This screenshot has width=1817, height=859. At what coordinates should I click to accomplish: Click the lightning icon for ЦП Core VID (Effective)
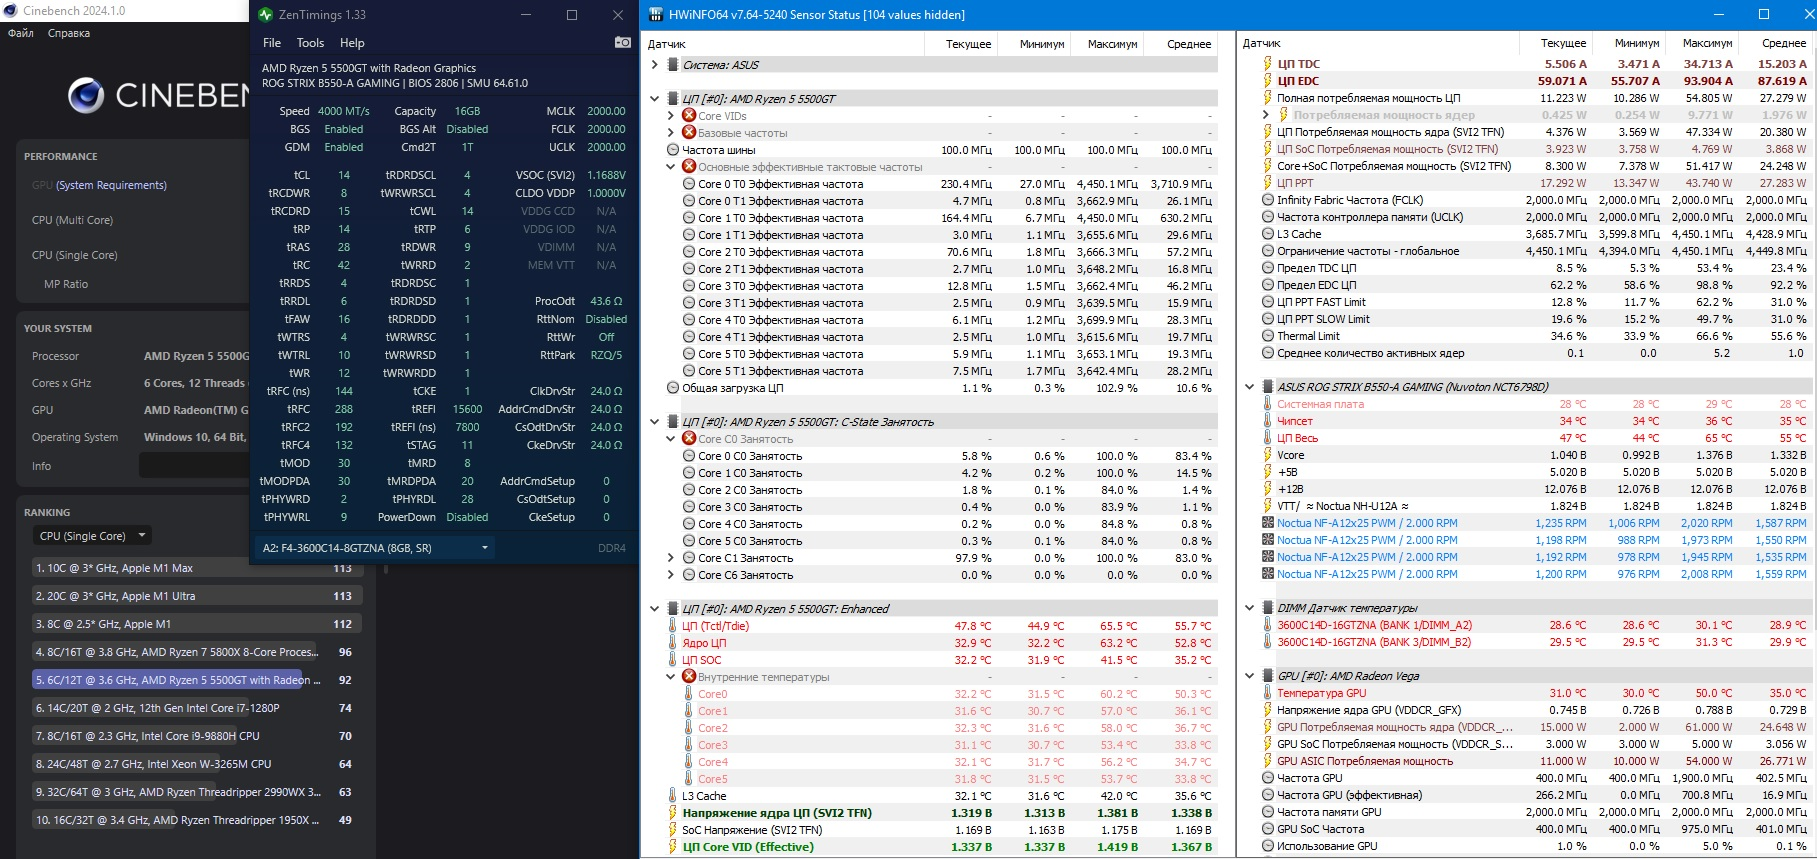pyautogui.click(x=673, y=847)
